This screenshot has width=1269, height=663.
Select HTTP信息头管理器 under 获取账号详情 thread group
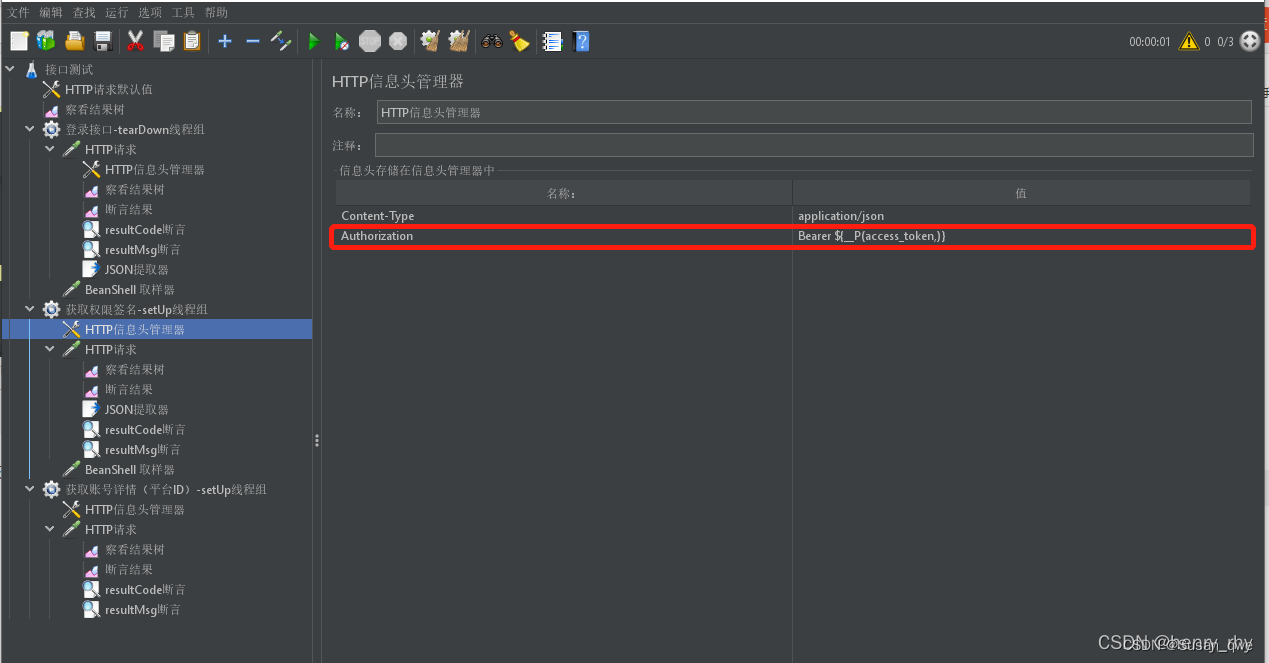(134, 509)
